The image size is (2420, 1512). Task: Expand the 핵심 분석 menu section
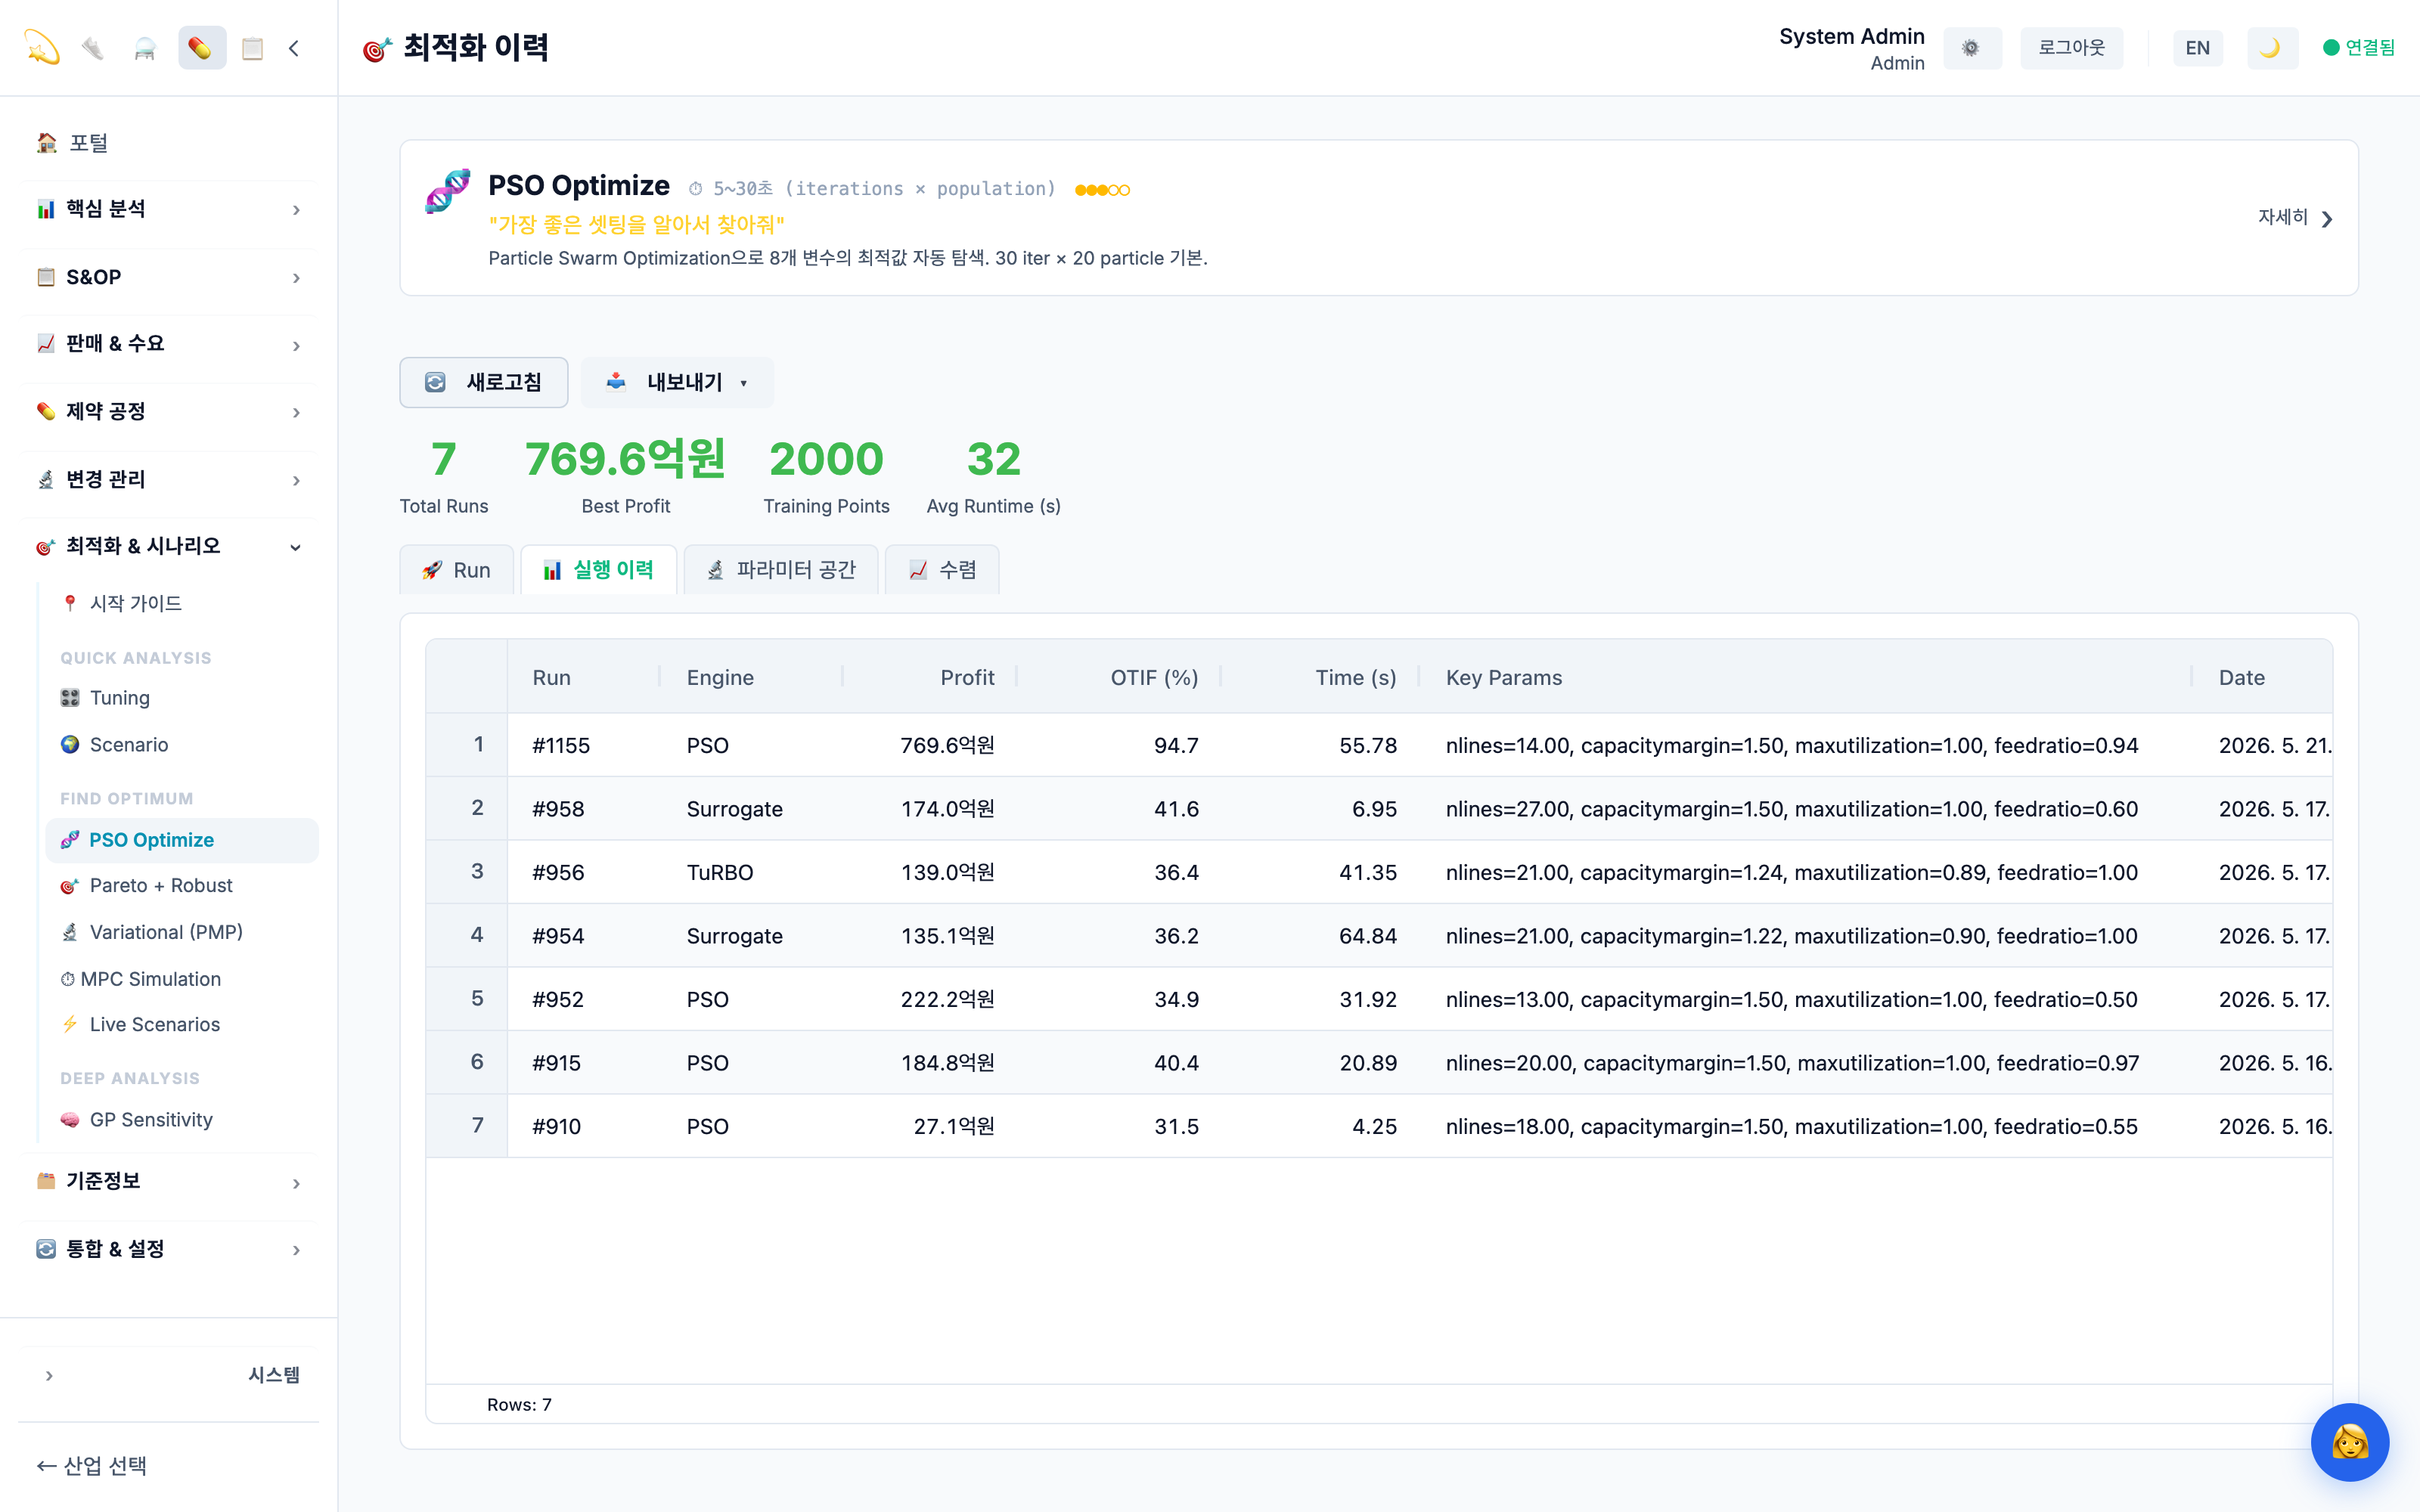pos(169,209)
